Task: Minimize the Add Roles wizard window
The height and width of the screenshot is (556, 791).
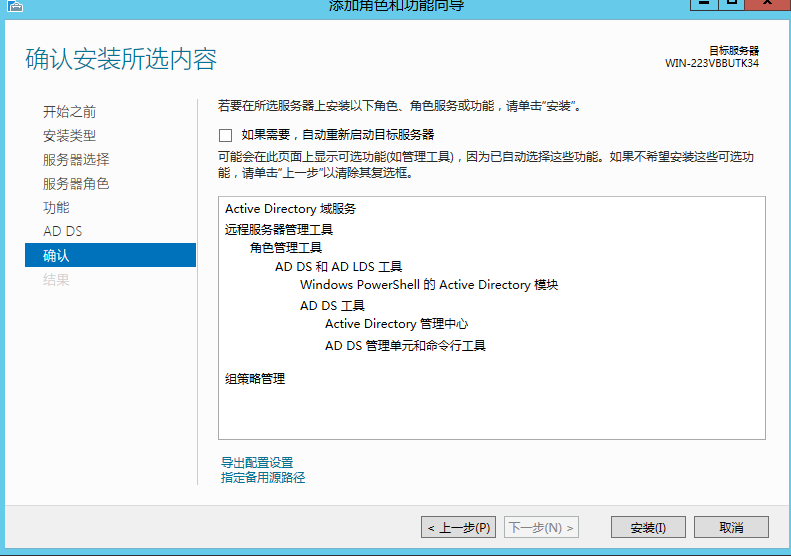Action: click(704, 4)
